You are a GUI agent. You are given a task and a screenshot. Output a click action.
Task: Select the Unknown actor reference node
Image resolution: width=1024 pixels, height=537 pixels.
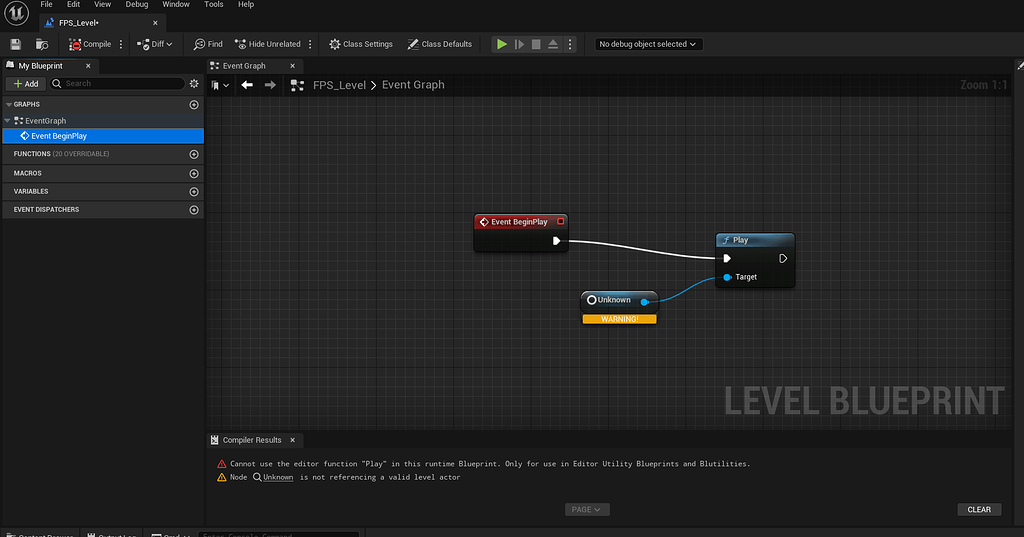pyautogui.click(x=618, y=301)
